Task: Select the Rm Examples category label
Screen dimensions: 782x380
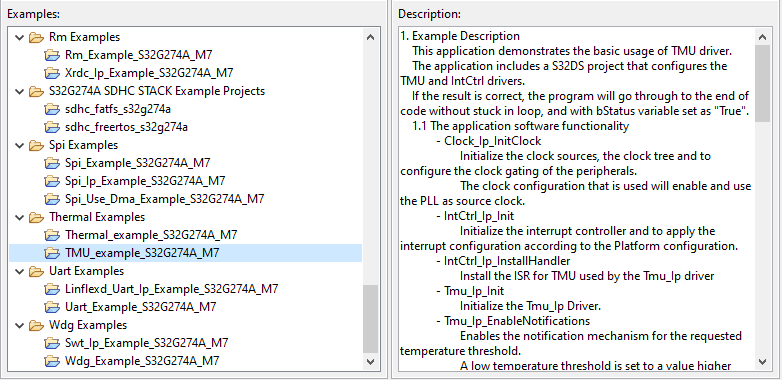Action: coord(84,37)
